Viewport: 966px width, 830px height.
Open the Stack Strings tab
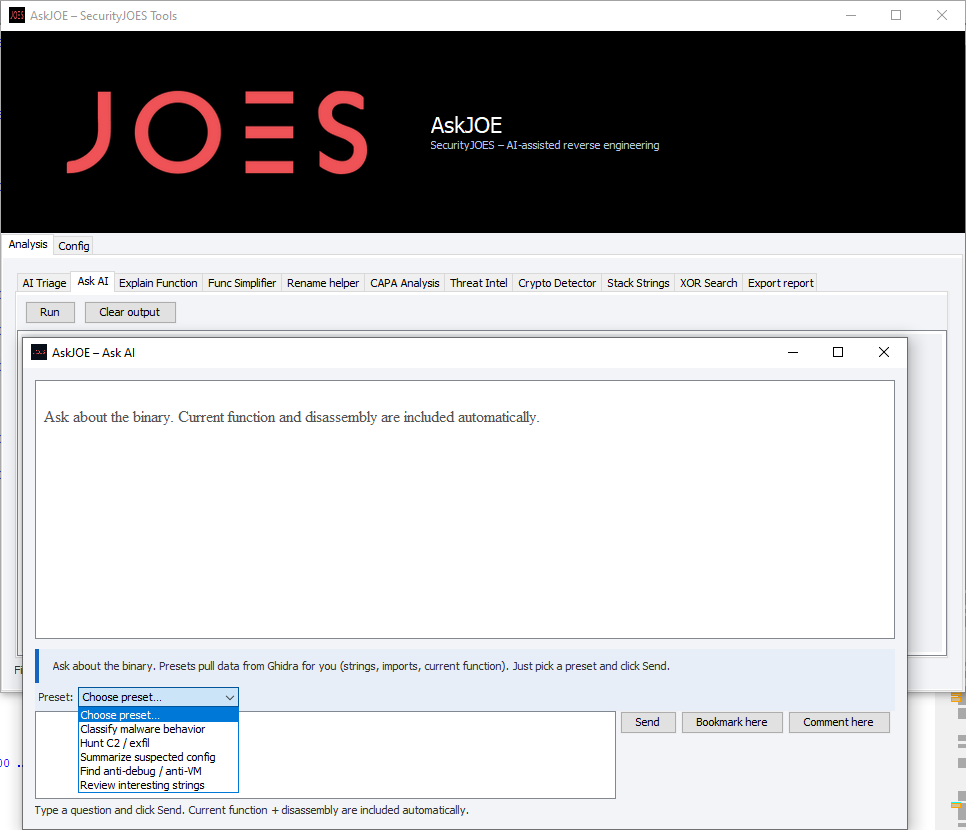638,283
